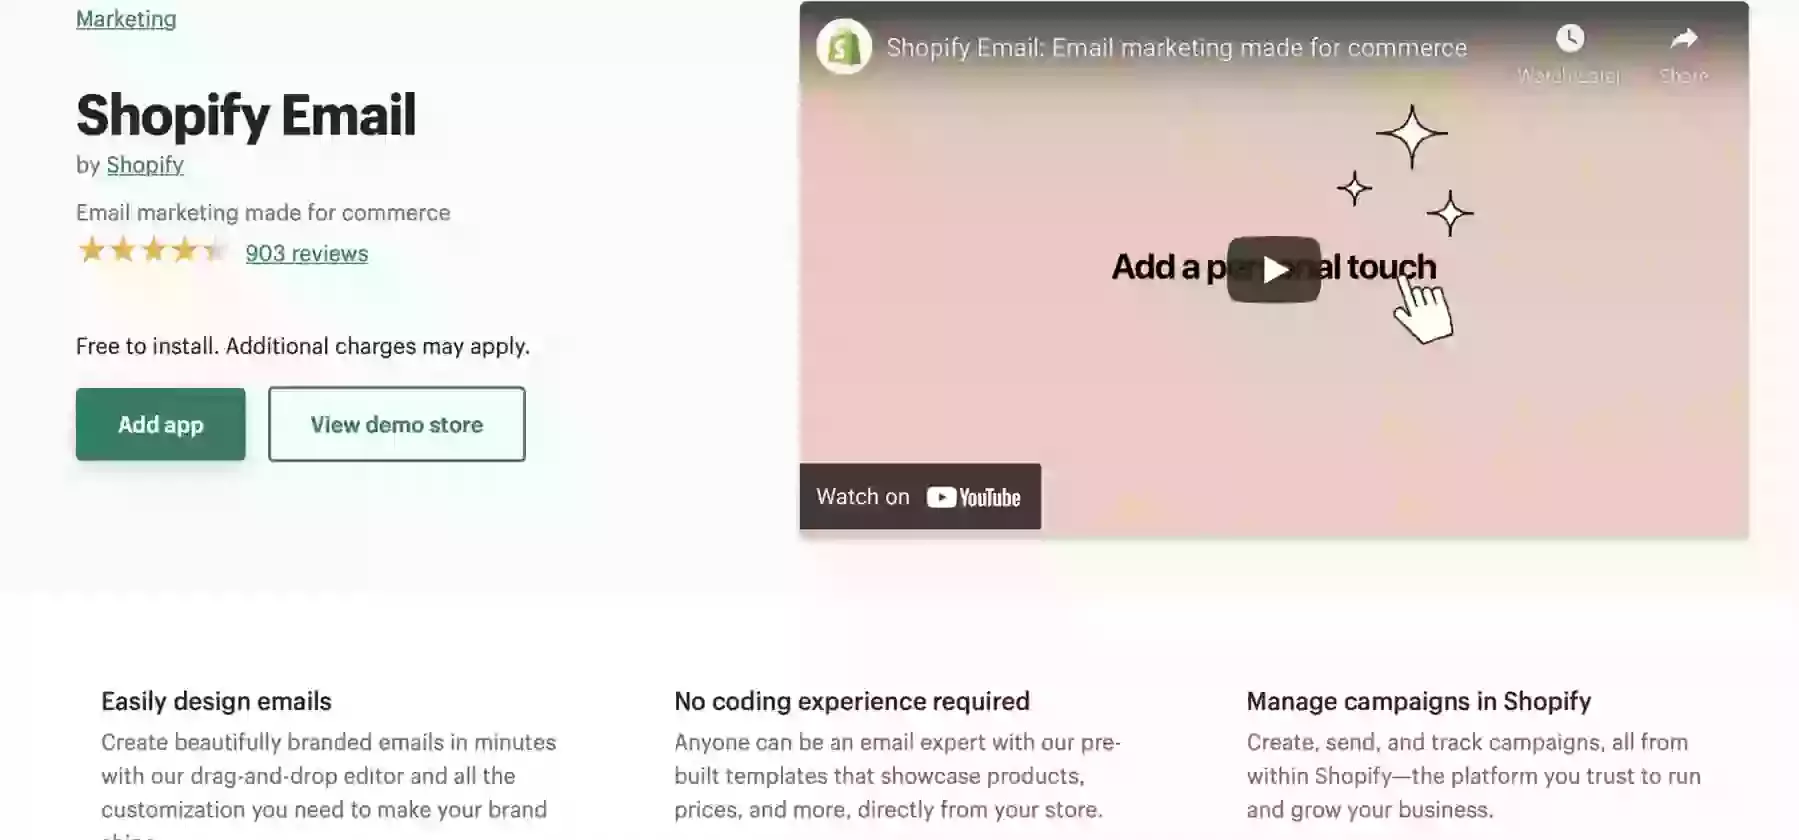Click Watch on YouTube button

coord(920,496)
